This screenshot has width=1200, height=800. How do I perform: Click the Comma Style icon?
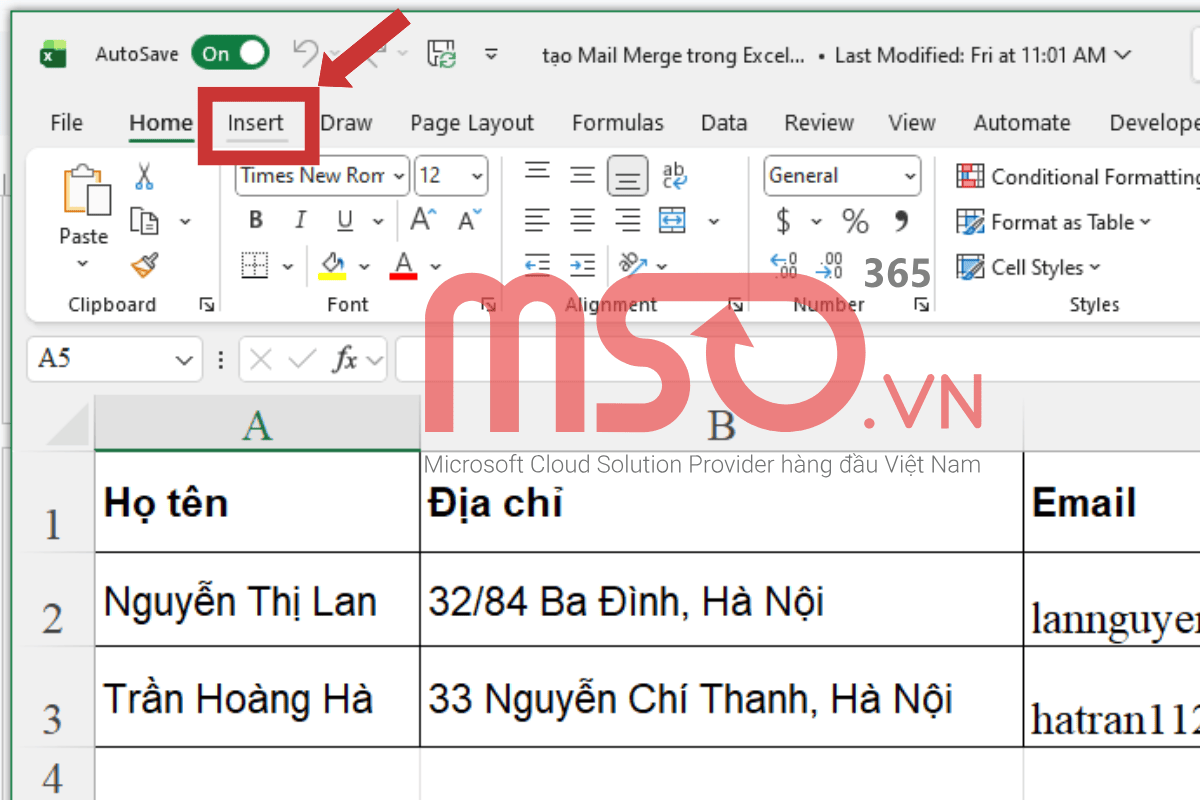tap(903, 222)
